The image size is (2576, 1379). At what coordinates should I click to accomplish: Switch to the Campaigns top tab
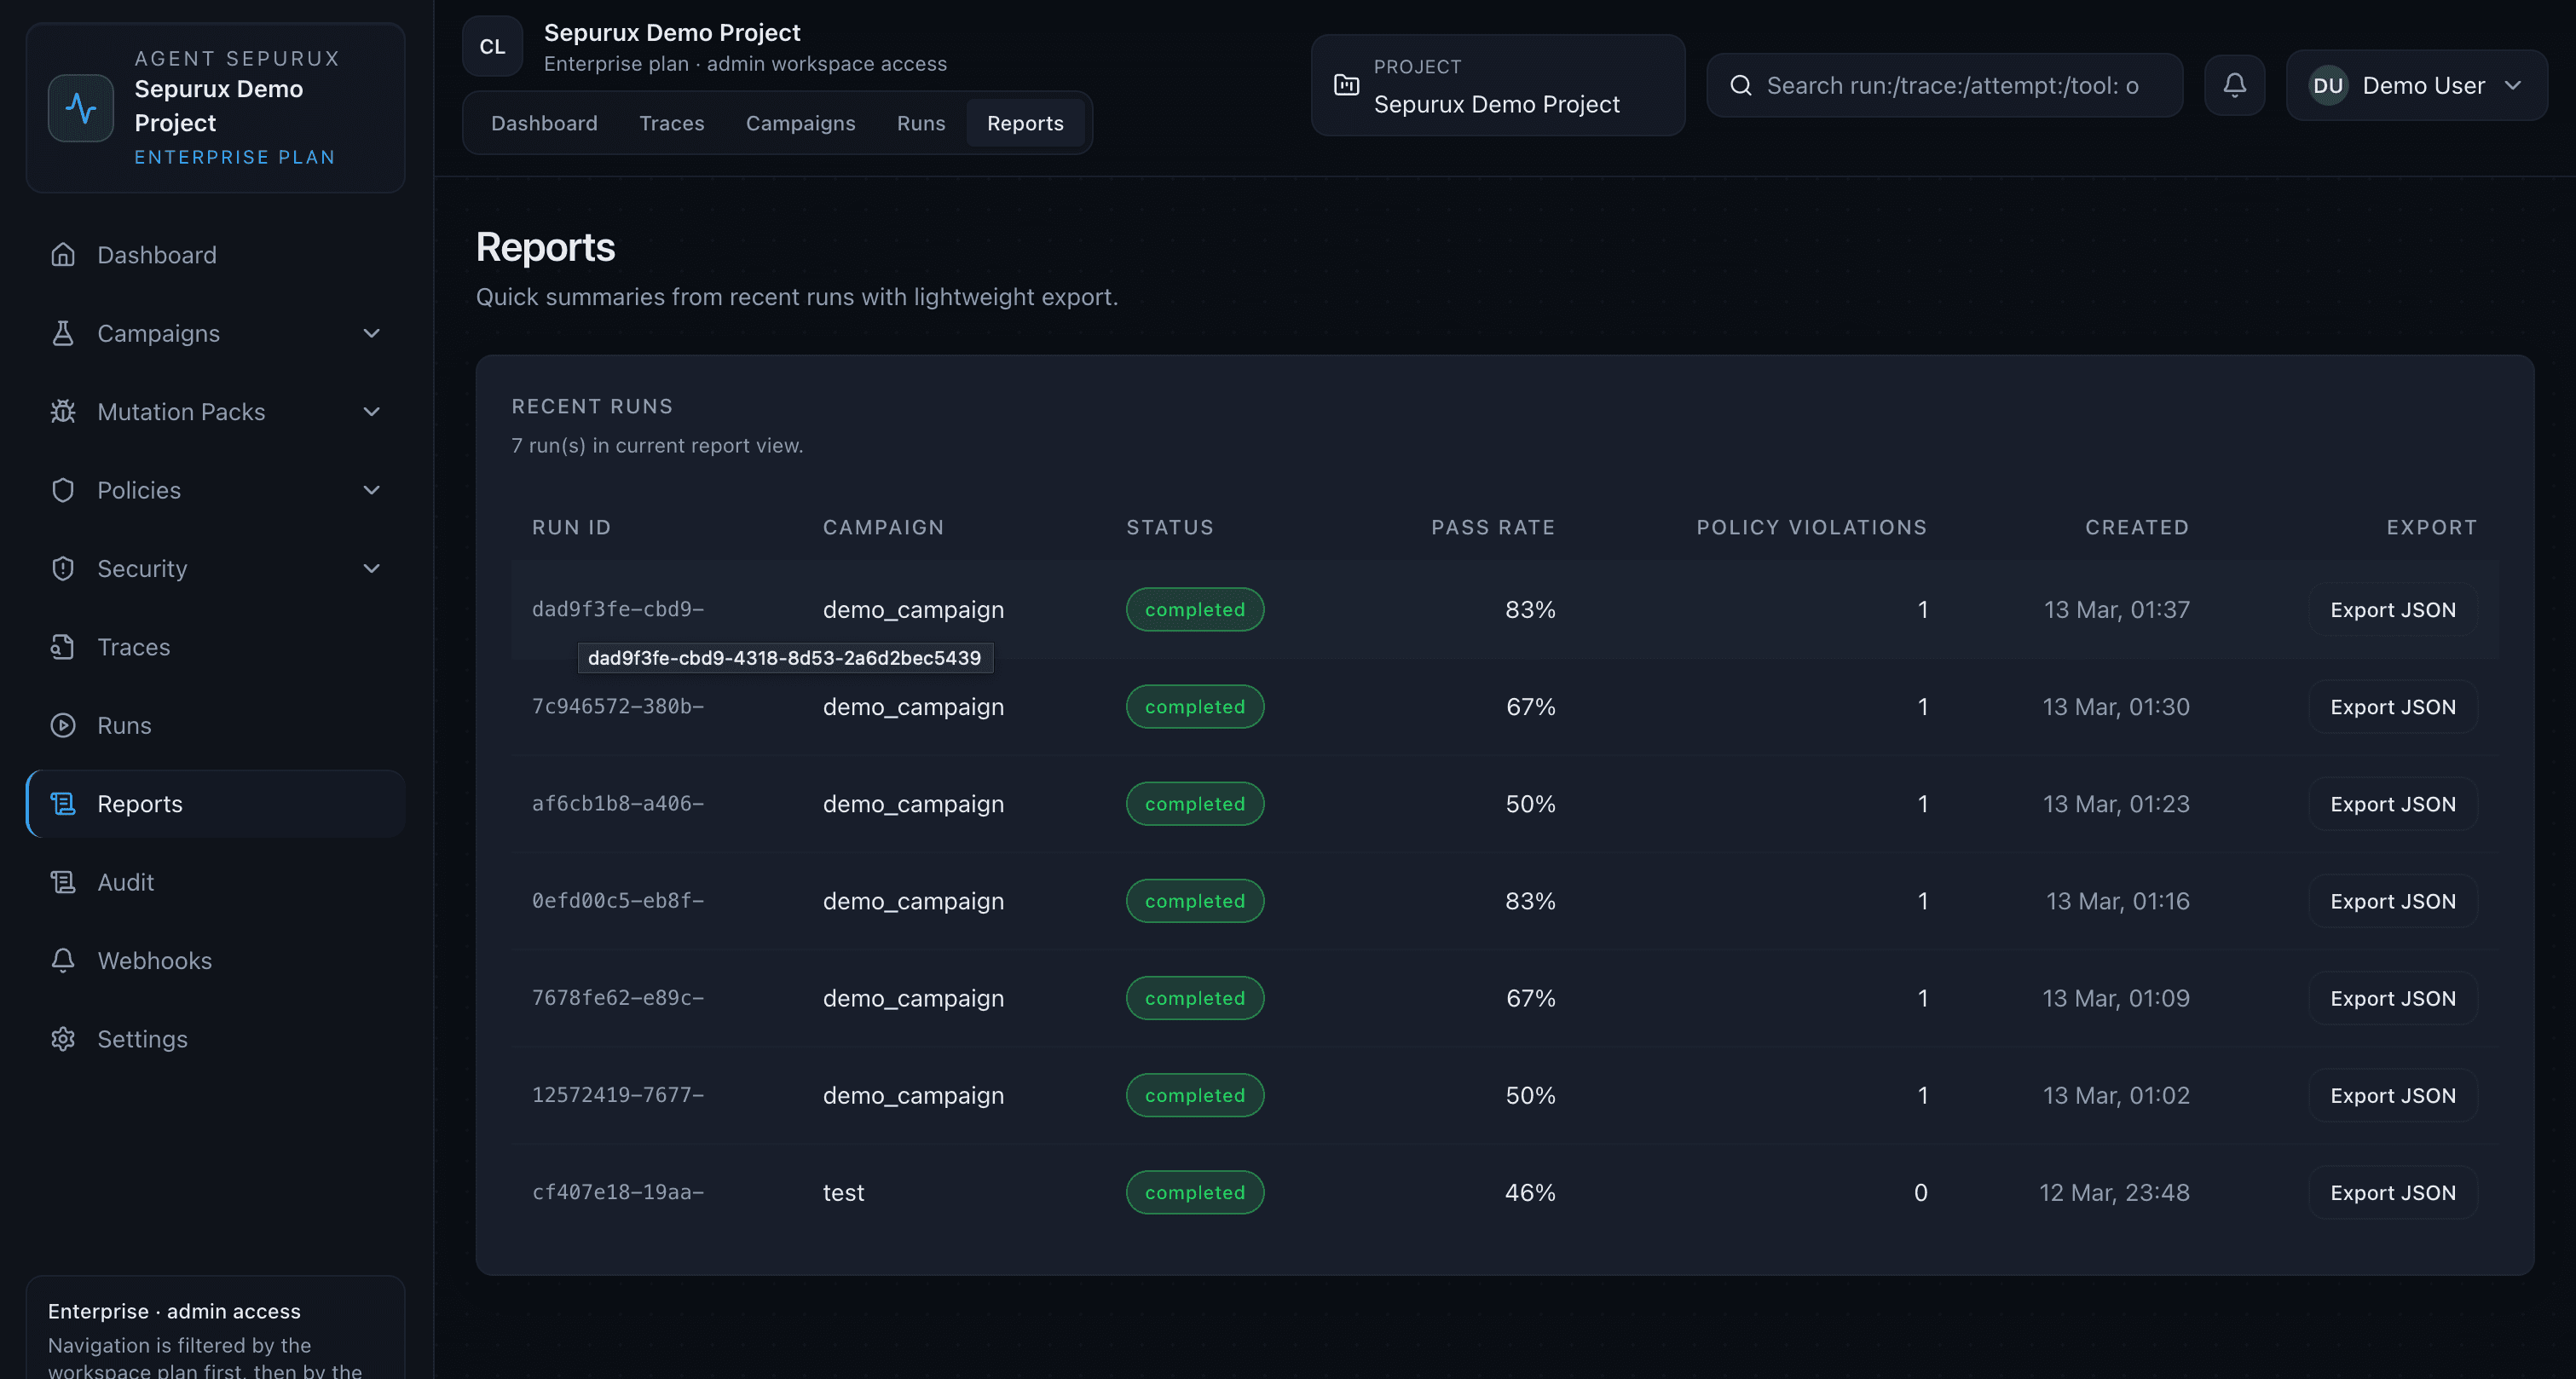pyautogui.click(x=800, y=123)
